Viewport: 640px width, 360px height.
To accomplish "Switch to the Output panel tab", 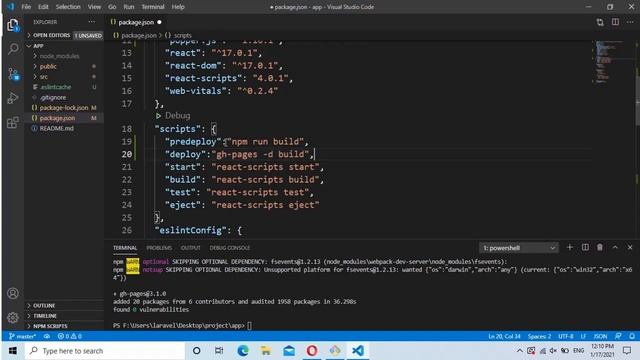I will pyautogui.click(x=191, y=248).
